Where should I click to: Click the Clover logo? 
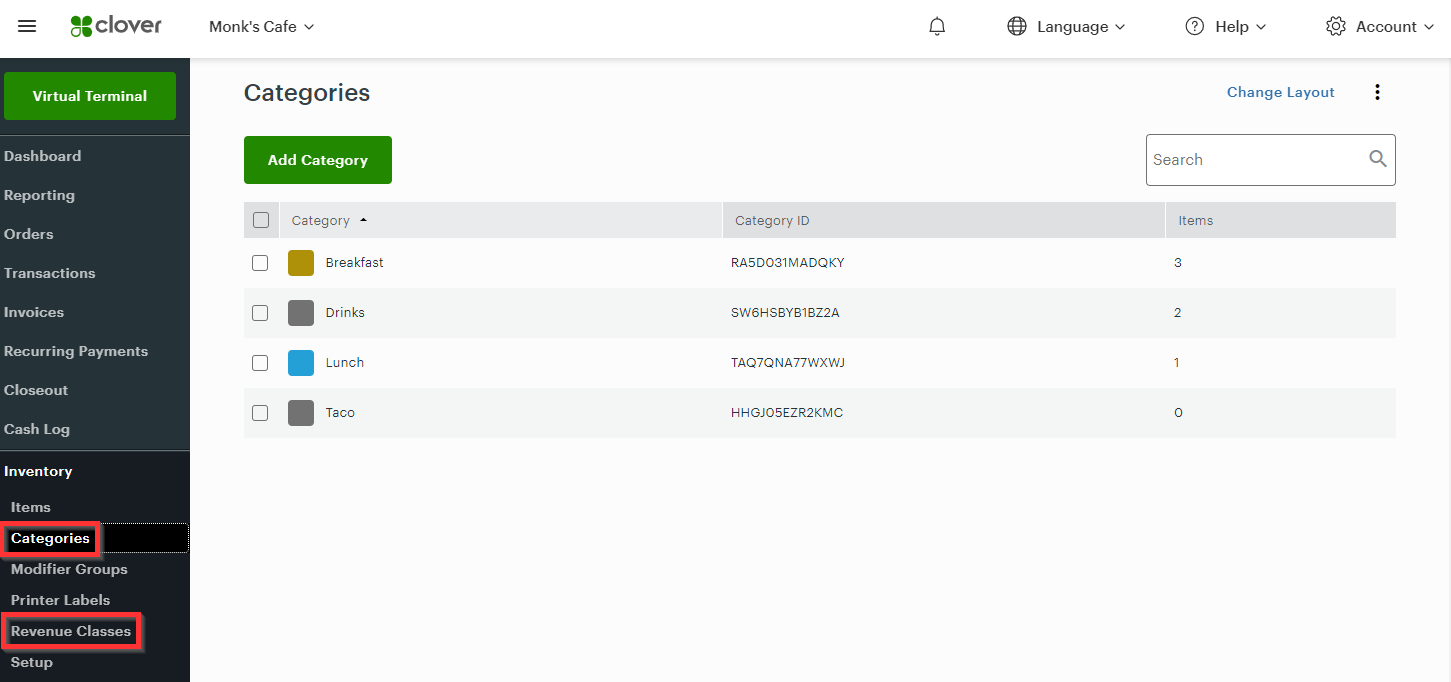116,27
